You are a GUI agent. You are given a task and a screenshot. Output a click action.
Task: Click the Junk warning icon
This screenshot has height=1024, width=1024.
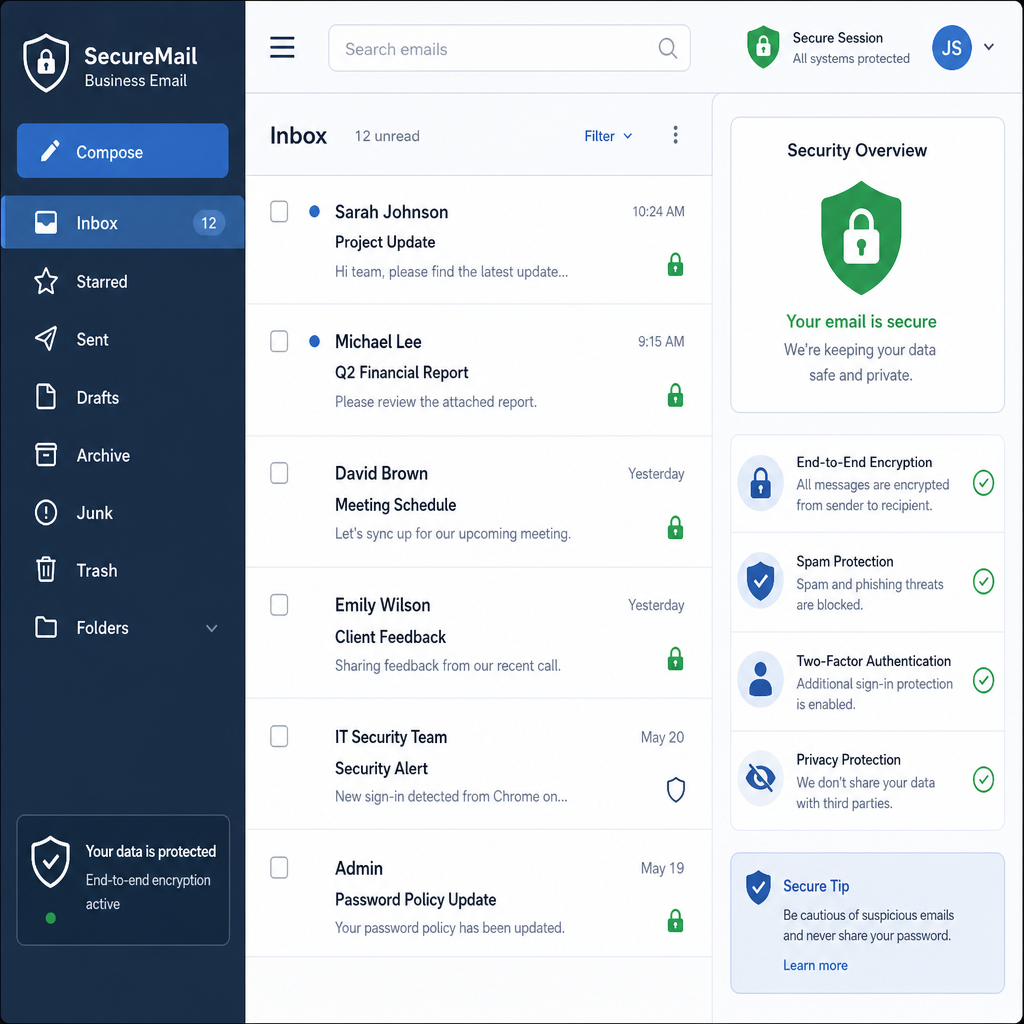point(46,513)
